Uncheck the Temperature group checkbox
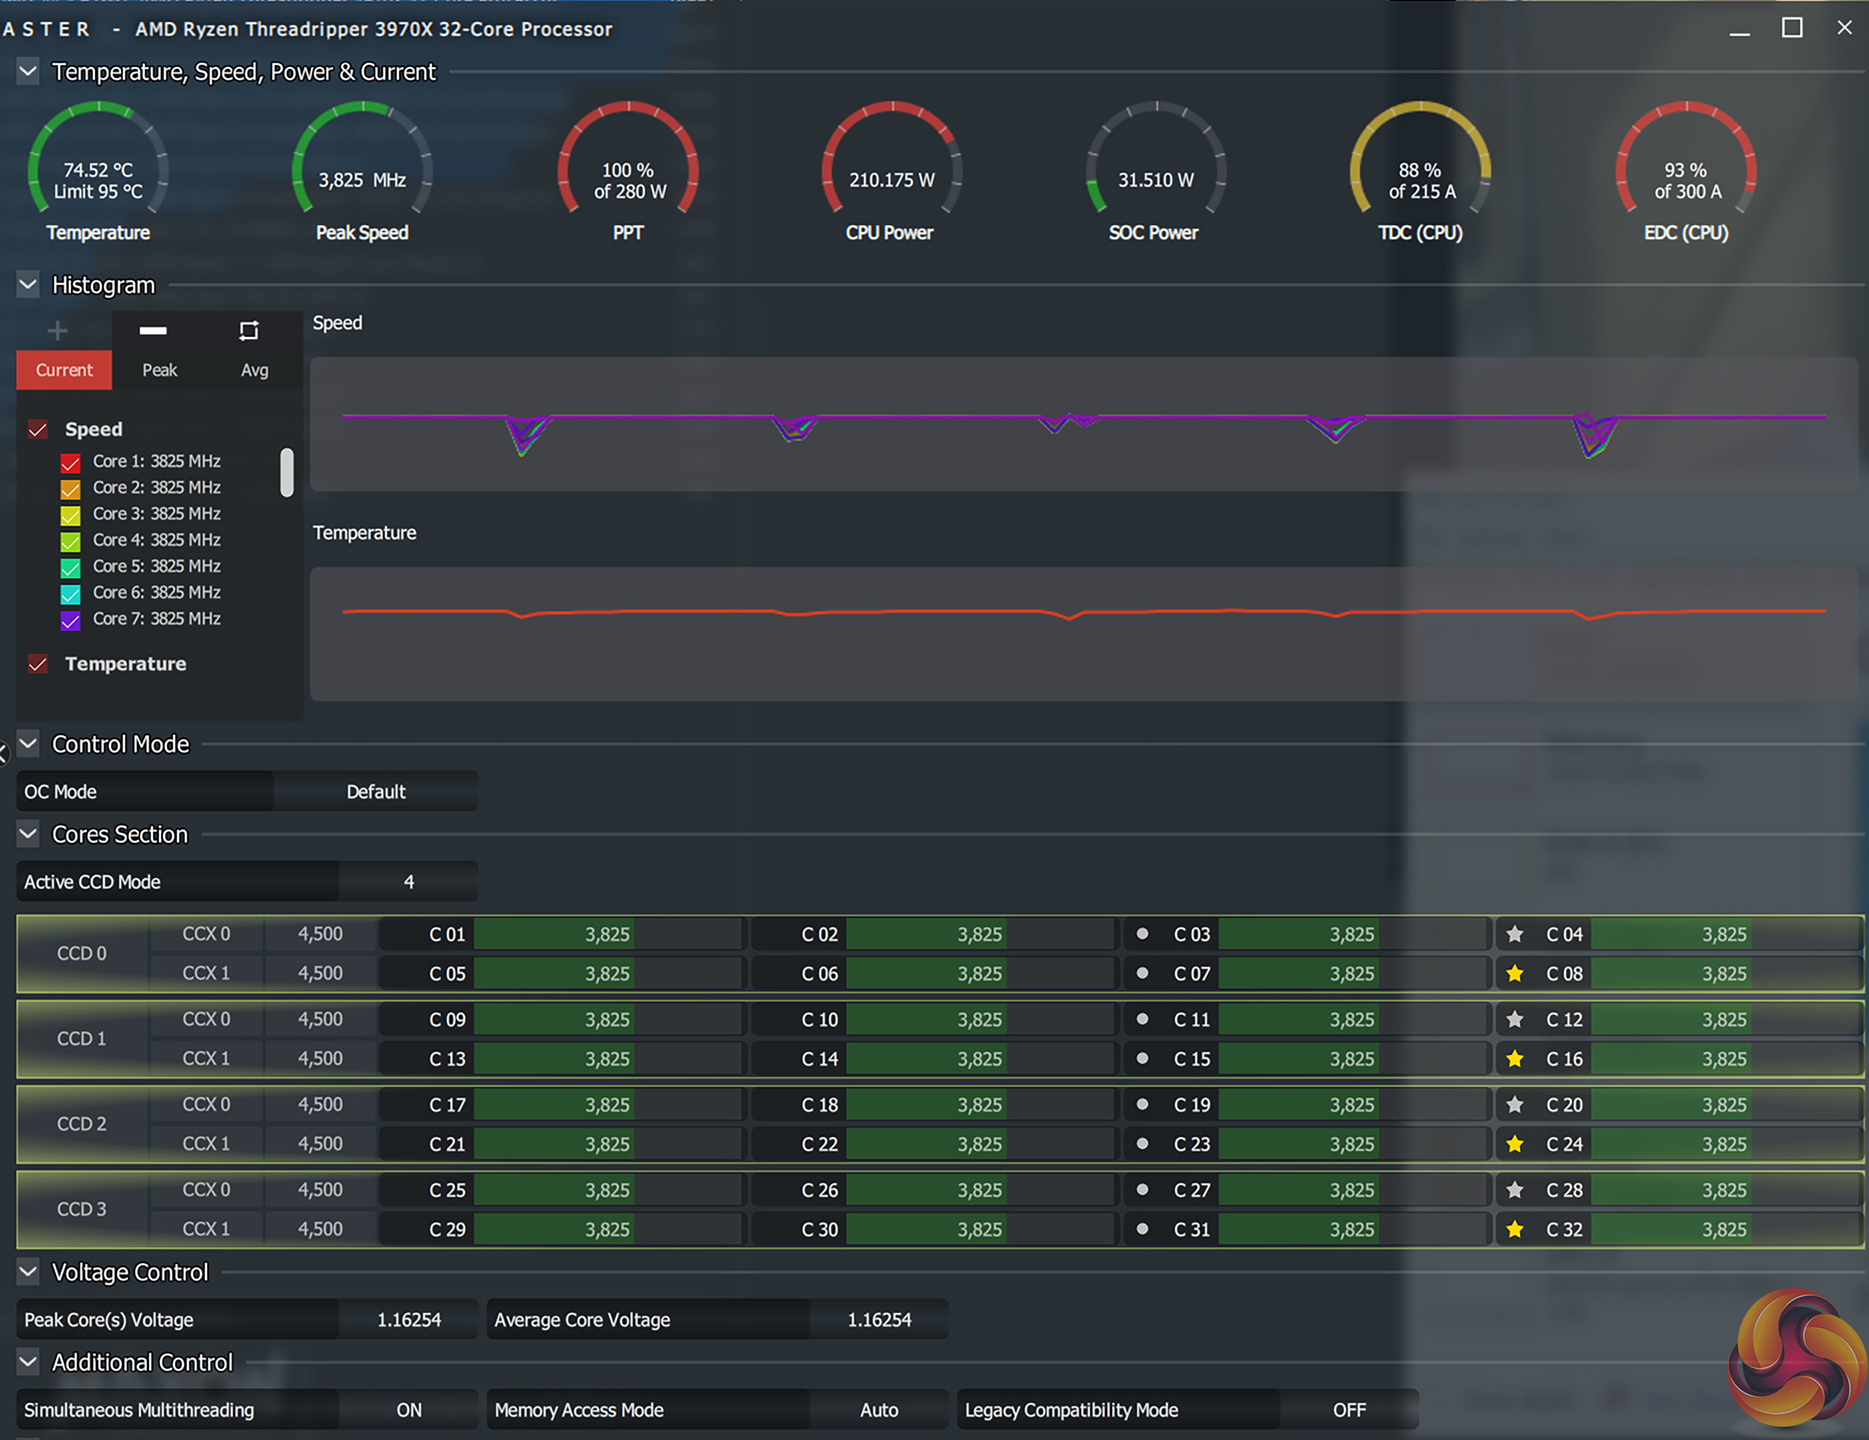This screenshot has width=1869, height=1440. click(x=38, y=664)
